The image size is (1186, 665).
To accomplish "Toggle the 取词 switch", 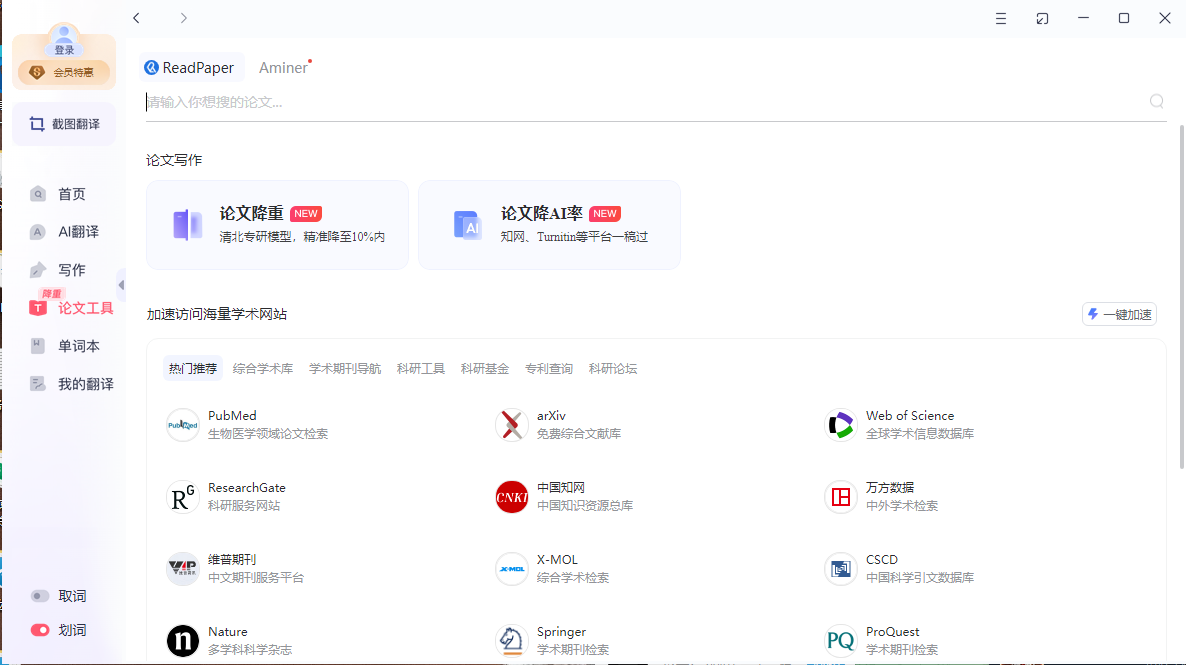I will click(x=40, y=596).
